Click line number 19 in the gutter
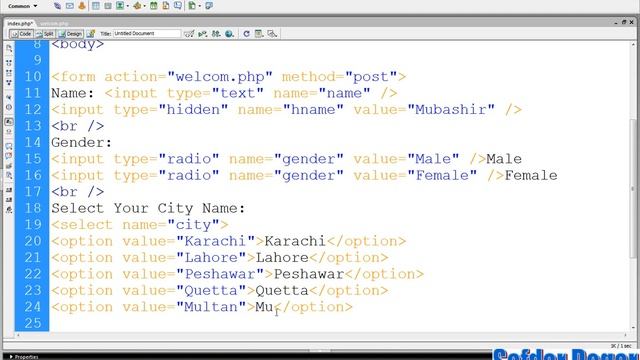This screenshot has height=360, width=640. [x=33, y=224]
